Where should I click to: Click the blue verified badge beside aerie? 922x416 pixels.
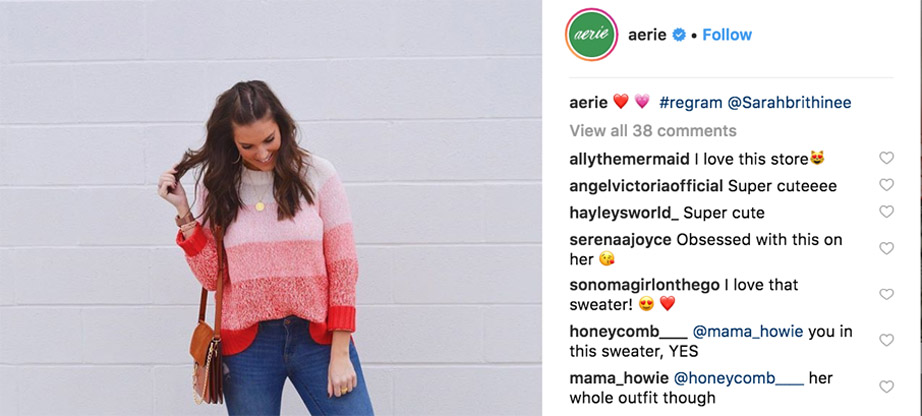coord(679,35)
